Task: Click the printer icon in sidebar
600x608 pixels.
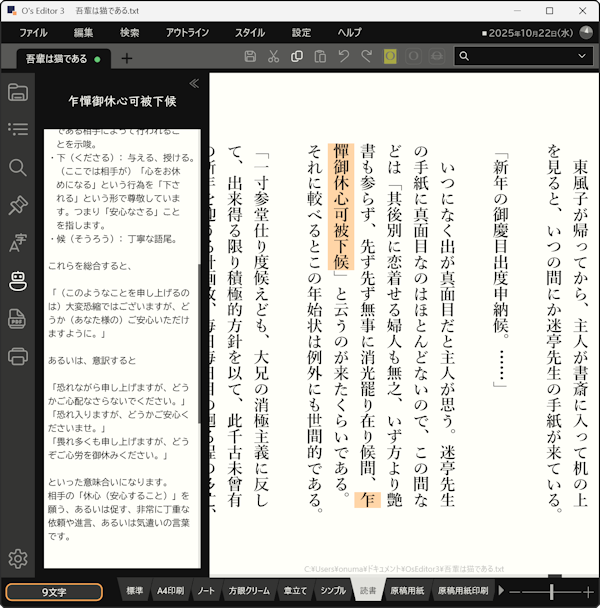Action: click(x=17, y=356)
